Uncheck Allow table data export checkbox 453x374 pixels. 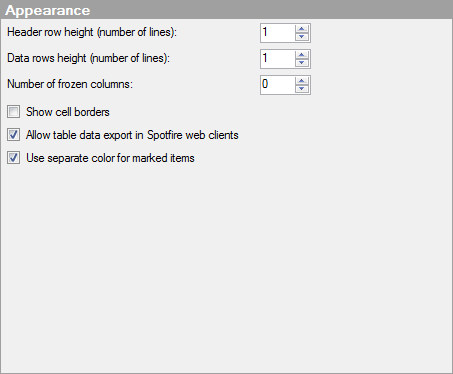pyautogui.click(x=14, y=135)
